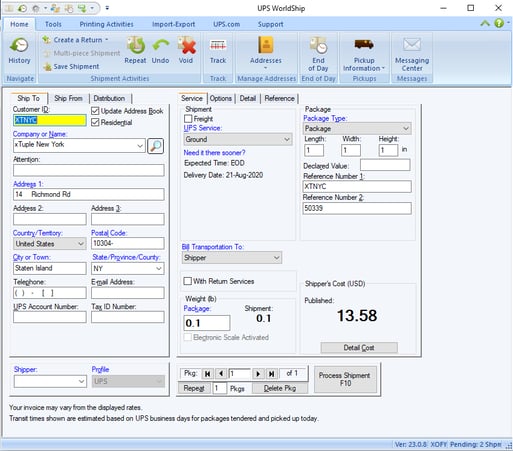
Task: Click the Postal Code field
Action: coord(128,243)
